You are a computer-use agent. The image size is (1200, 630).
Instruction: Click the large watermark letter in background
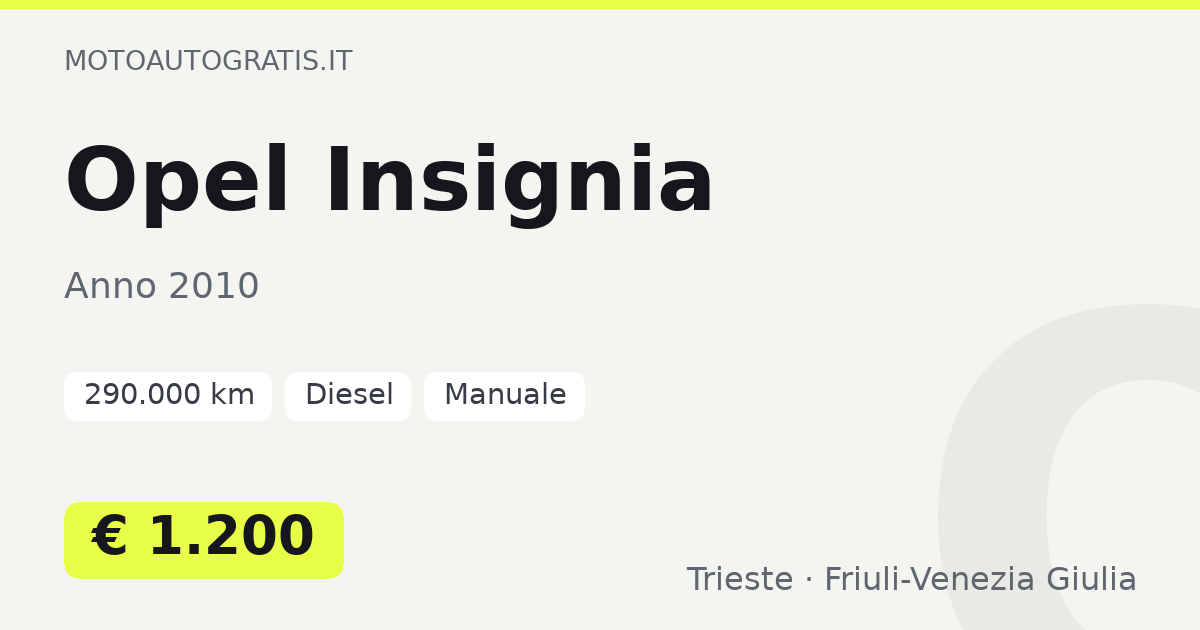pyautogui.click(x=1070, y=470)
